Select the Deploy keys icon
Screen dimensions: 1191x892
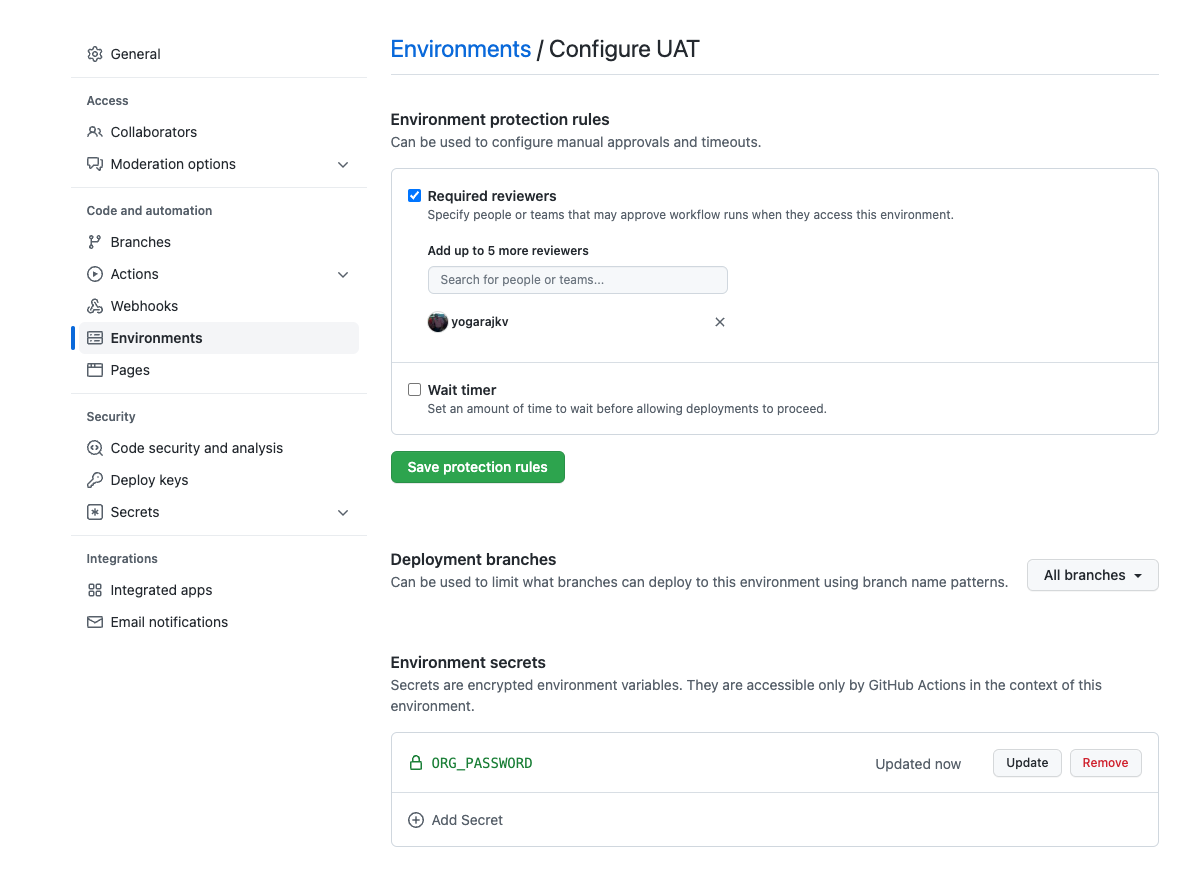(x=94, y=480)
